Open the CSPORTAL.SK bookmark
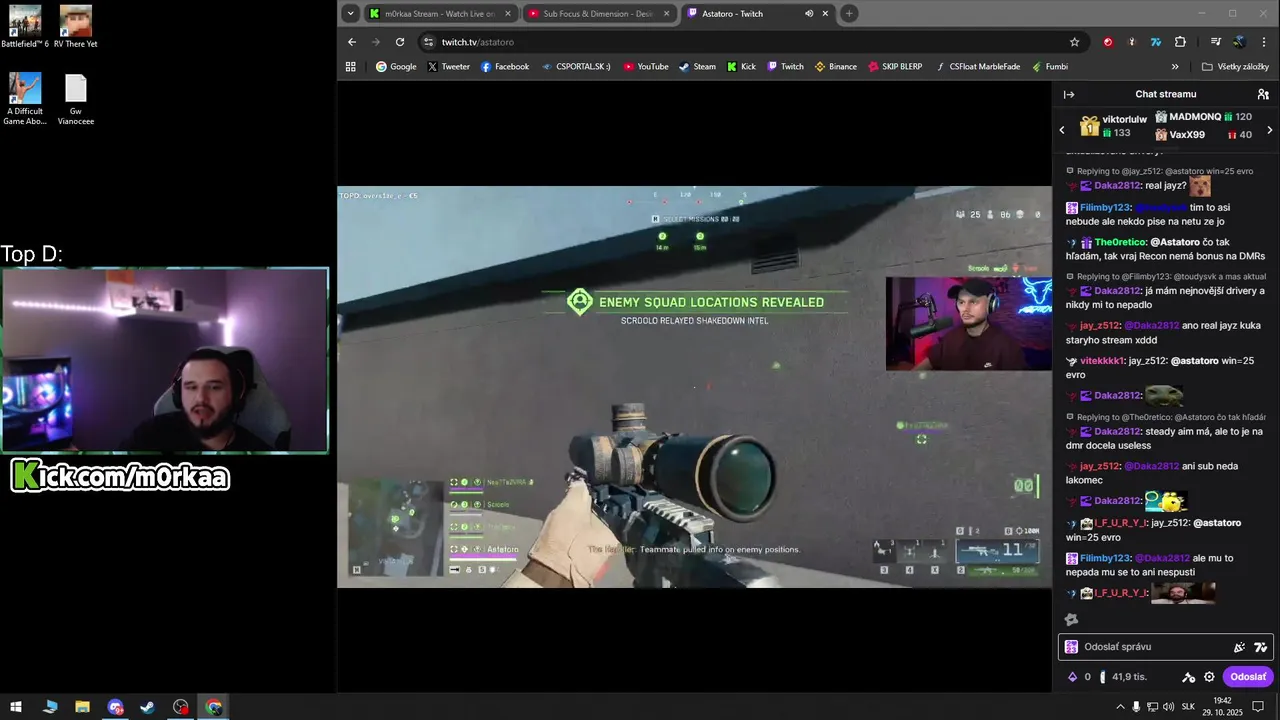Viewport: 1280px width, 720px height. 576,67
